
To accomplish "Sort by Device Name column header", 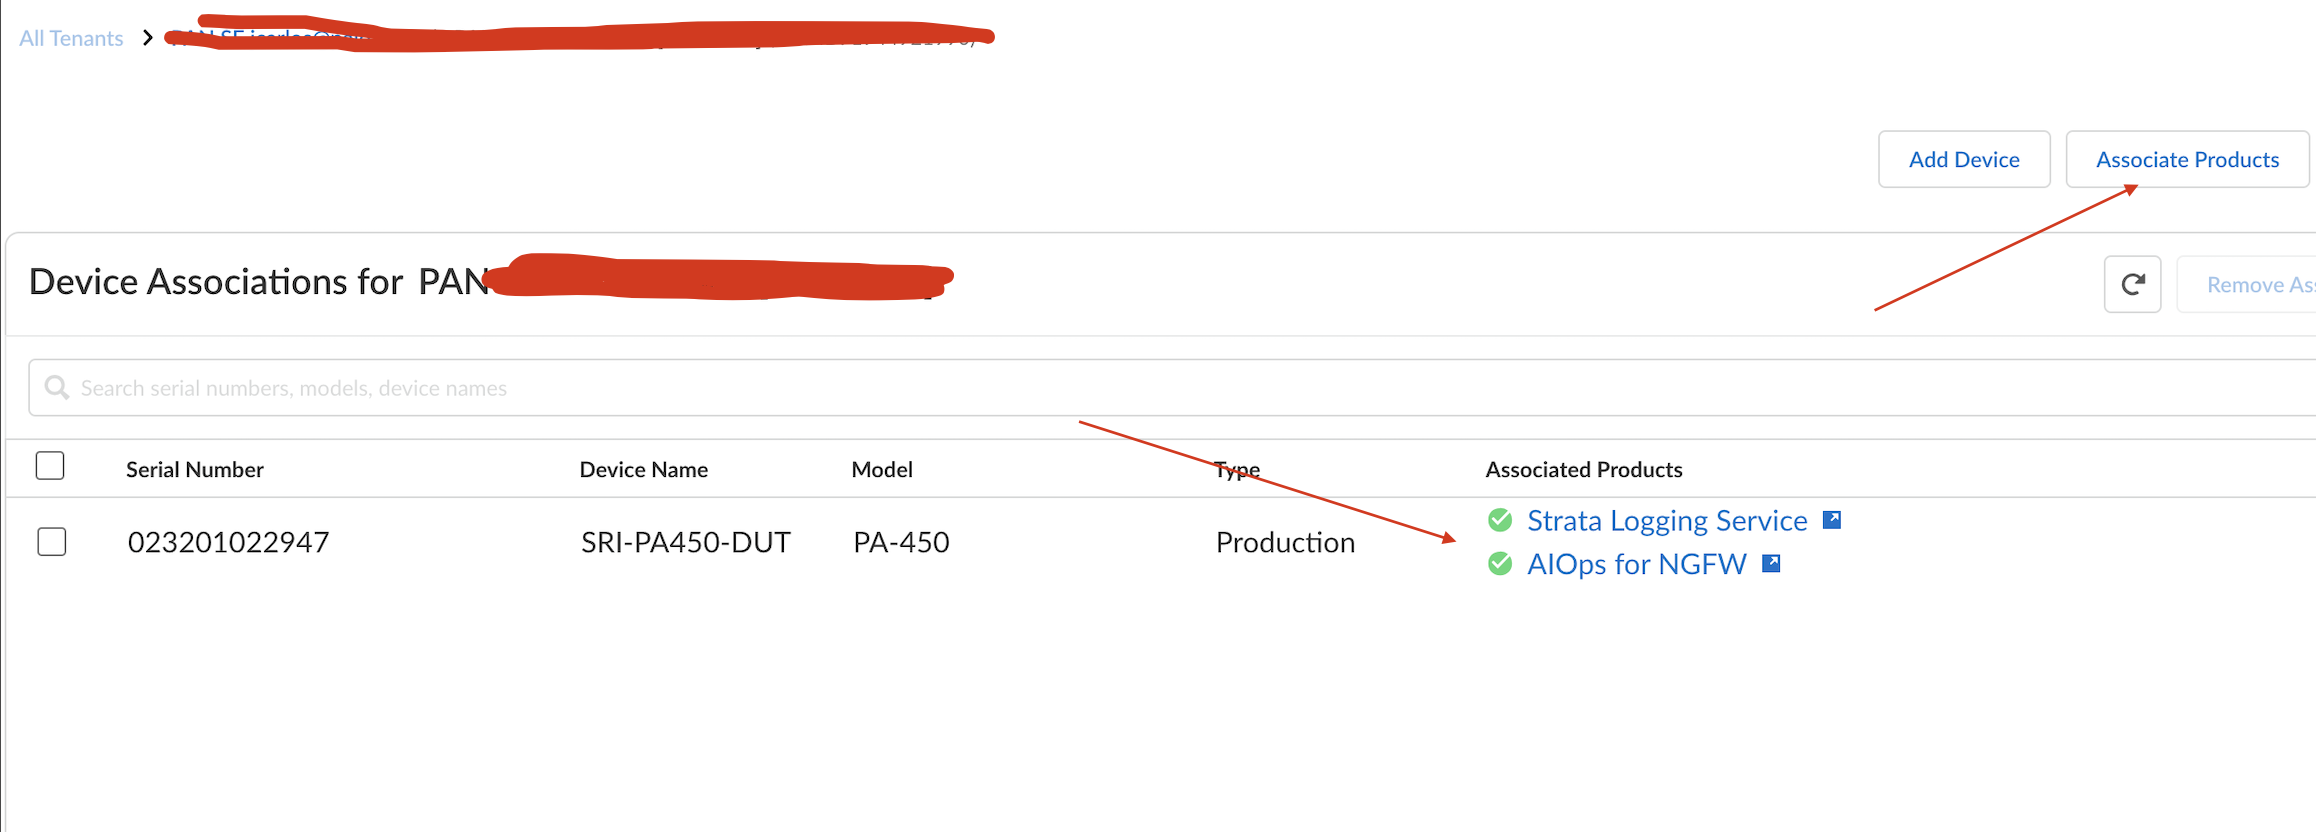I will (643, 470).
